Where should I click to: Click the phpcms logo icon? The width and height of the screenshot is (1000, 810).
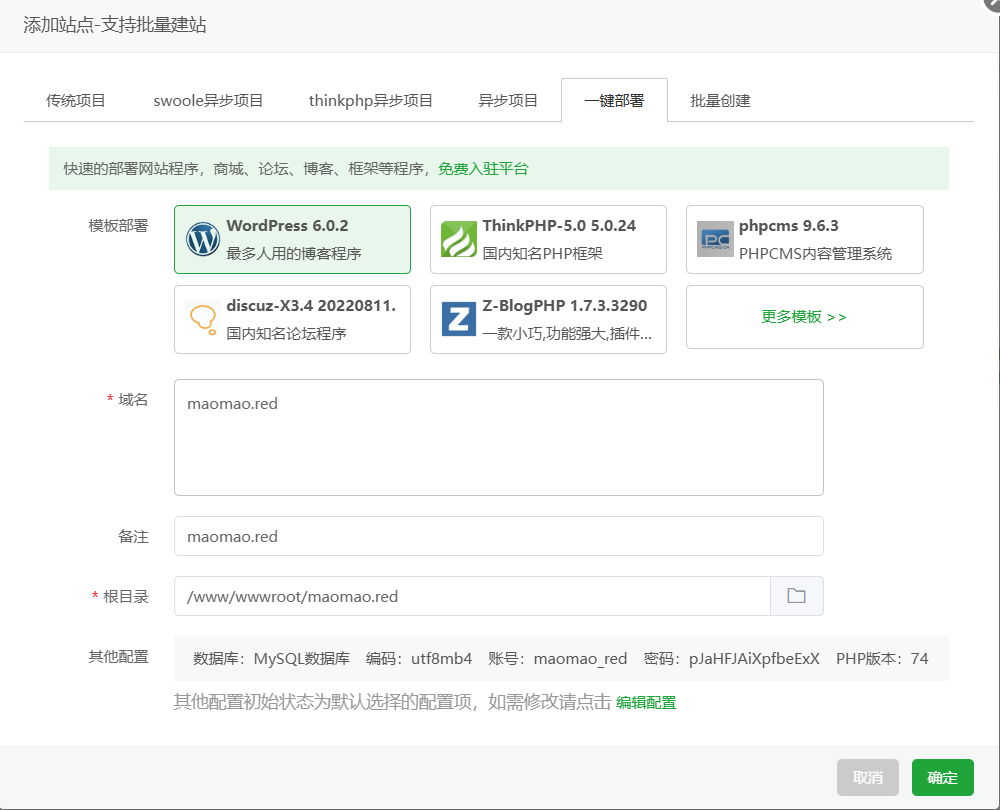[715, 239]
